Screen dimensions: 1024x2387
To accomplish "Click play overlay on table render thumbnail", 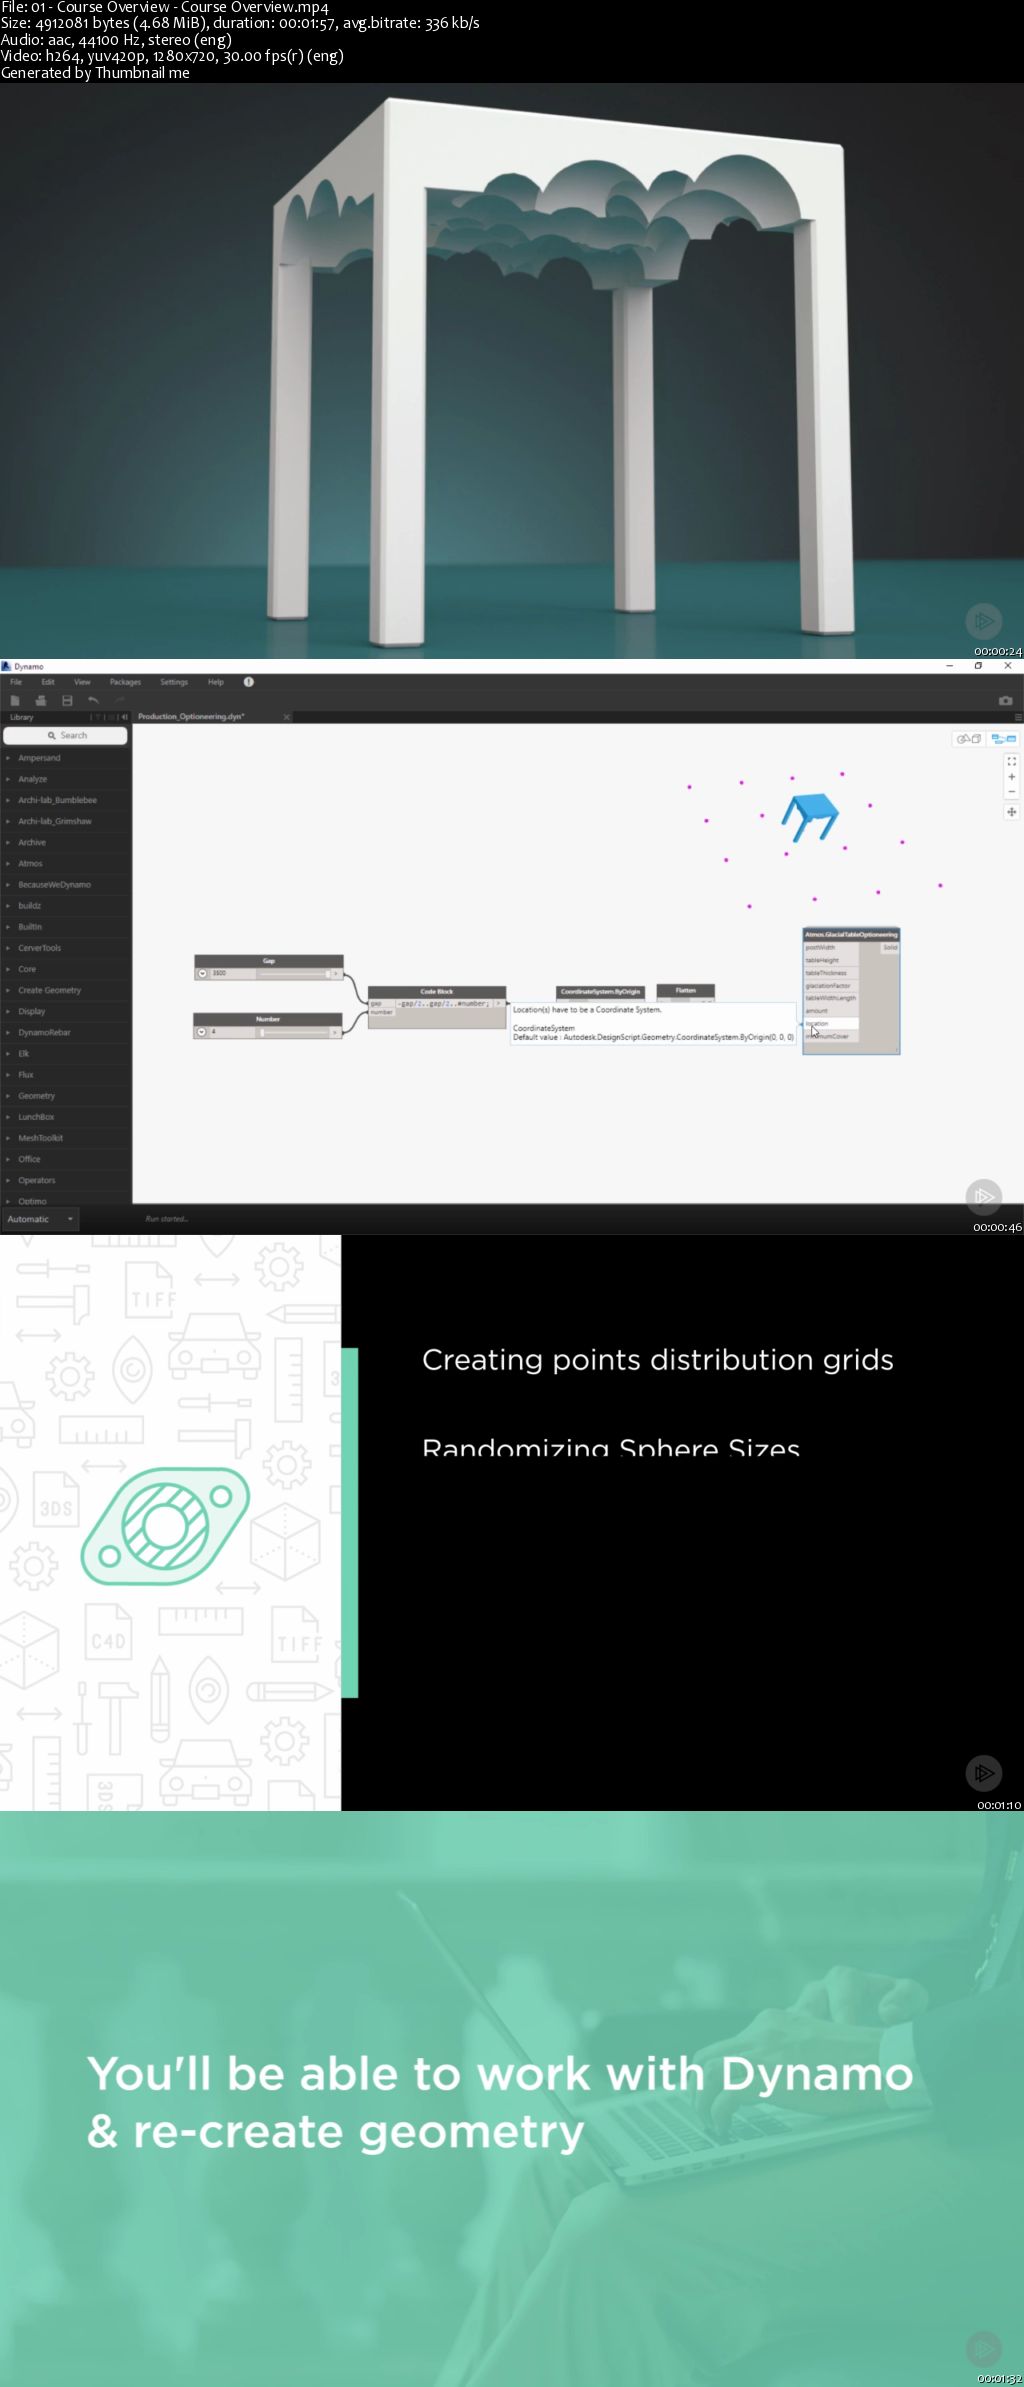I will coord(984,621).
